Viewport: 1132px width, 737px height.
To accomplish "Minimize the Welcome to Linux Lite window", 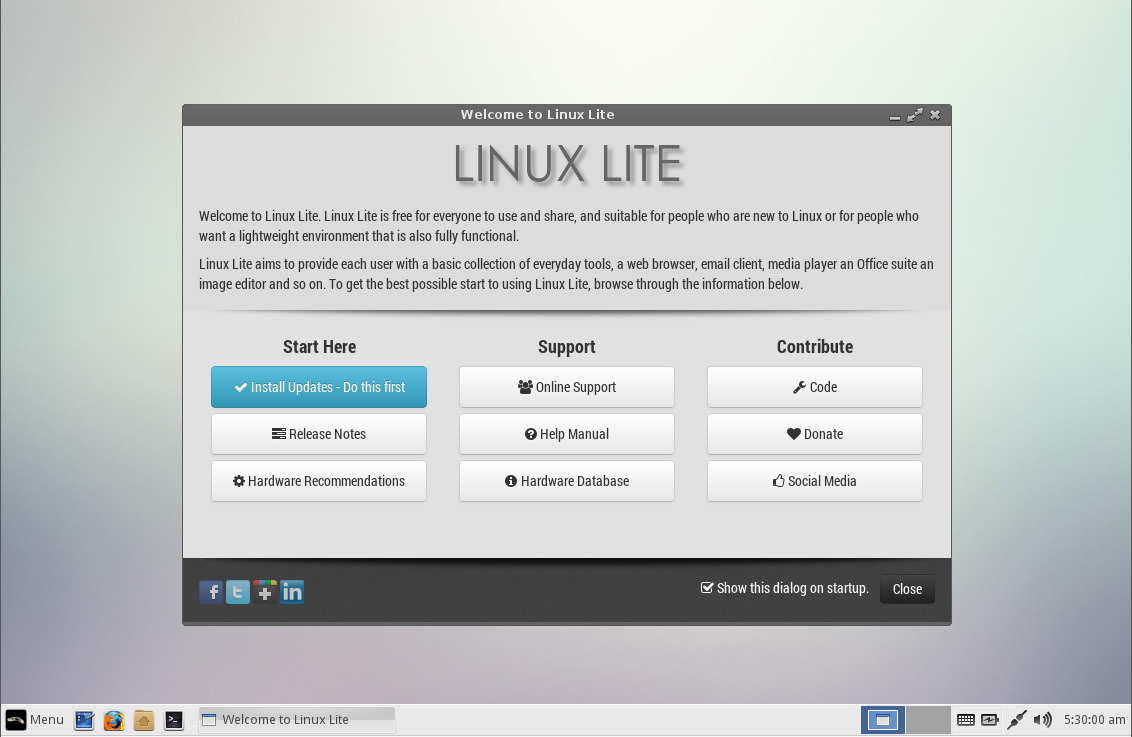I will [894, 116].
